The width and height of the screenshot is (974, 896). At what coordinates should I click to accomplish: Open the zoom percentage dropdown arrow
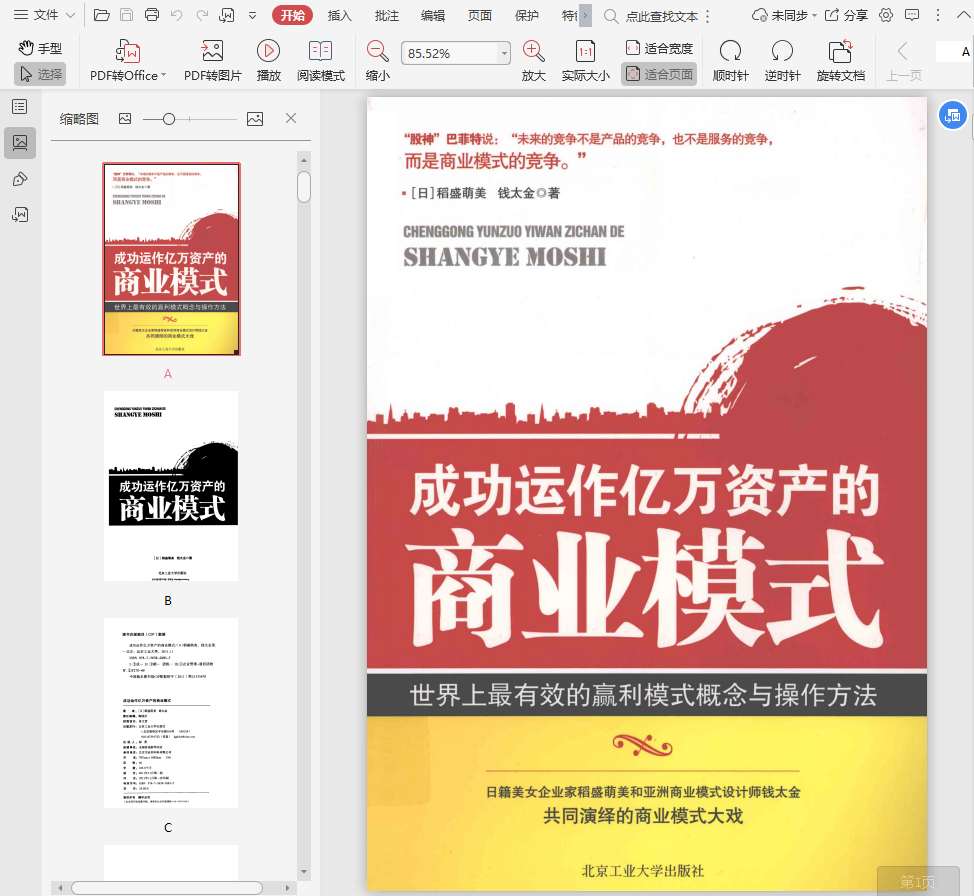tap(504, 53)
